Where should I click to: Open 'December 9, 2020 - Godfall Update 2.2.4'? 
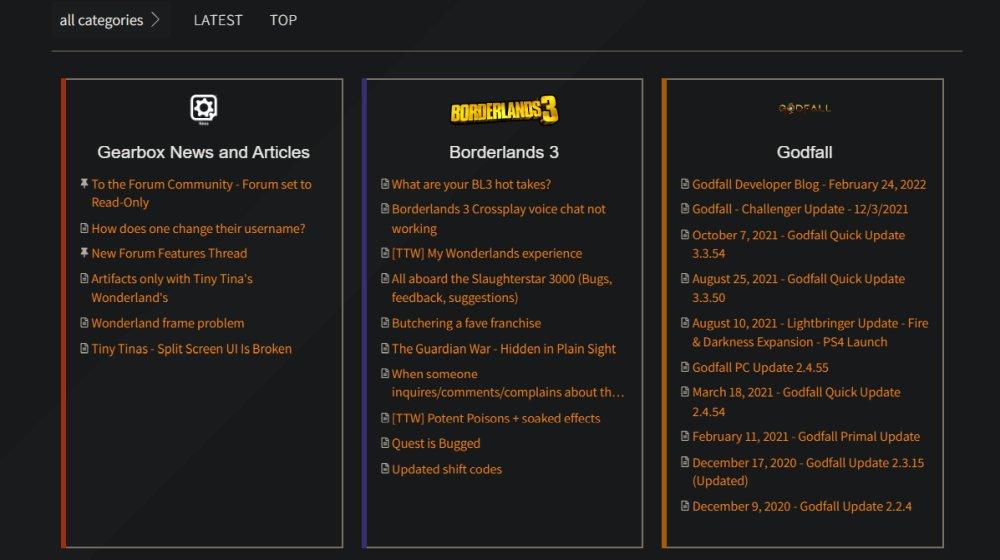802,506
